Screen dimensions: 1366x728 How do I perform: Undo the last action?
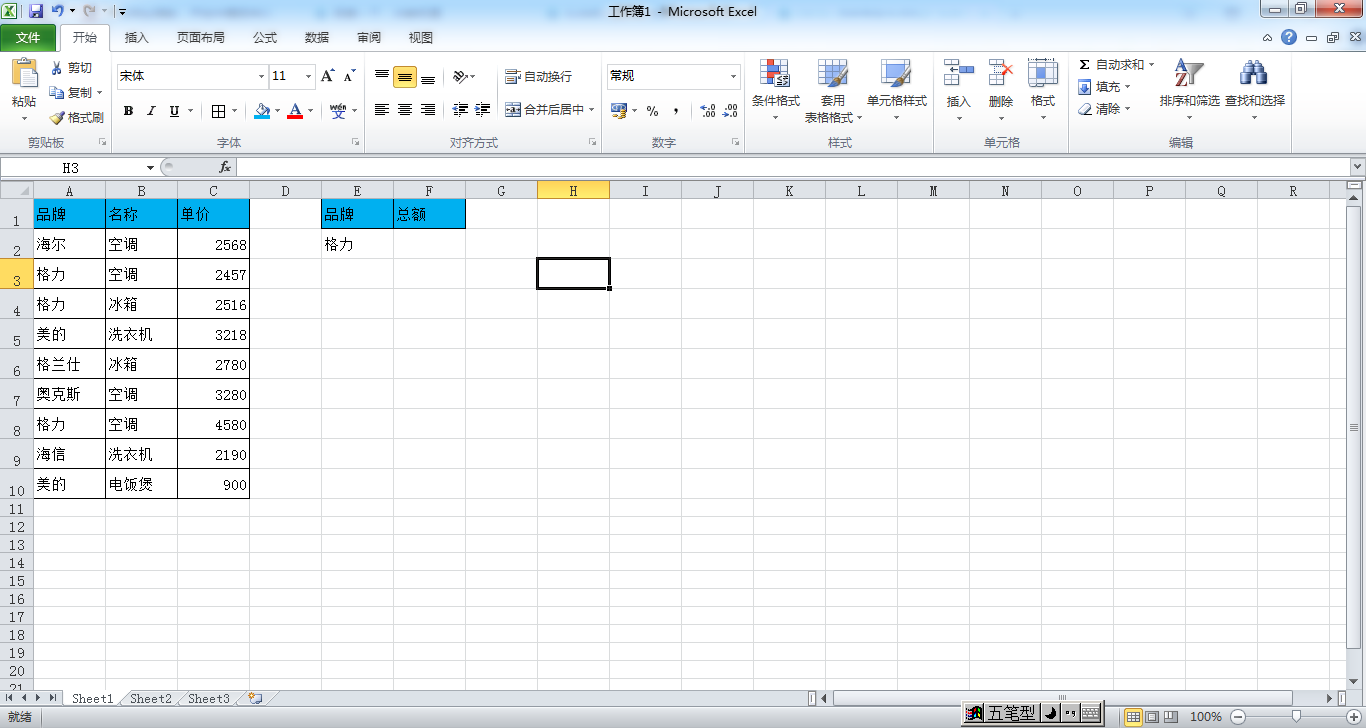point(58,11)
